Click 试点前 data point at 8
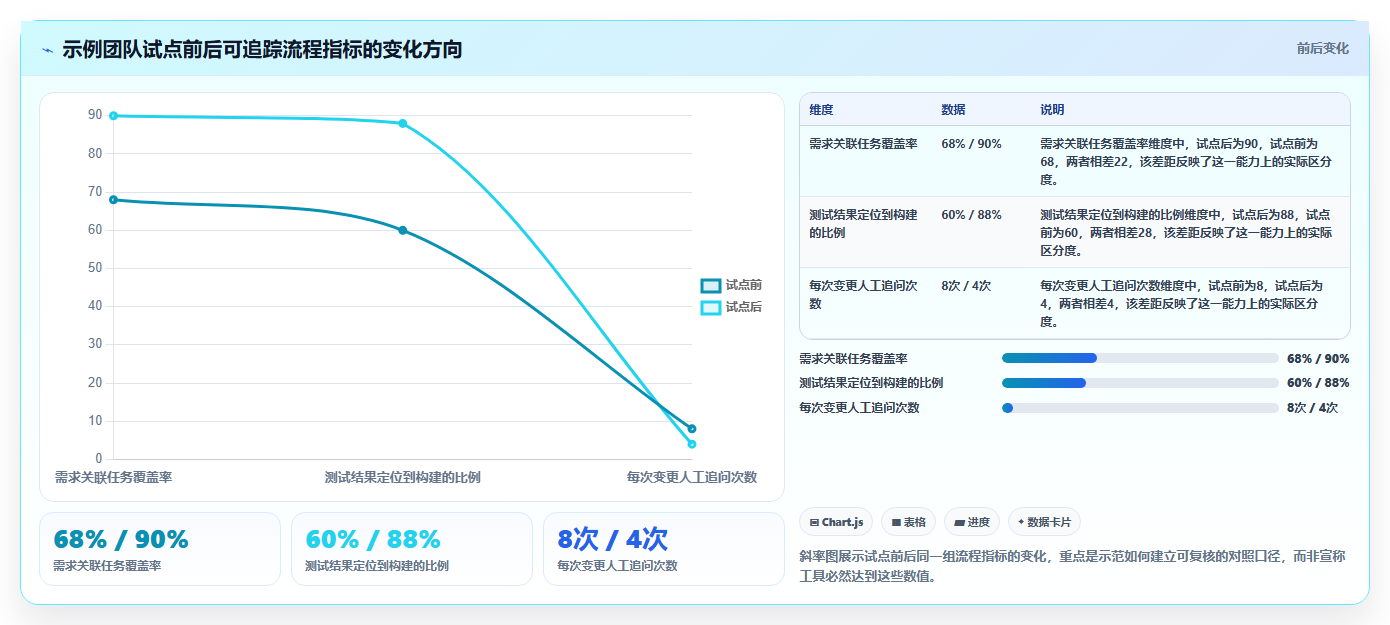Viewport: 1390px width, 625px height. click(x=692, y=429)
